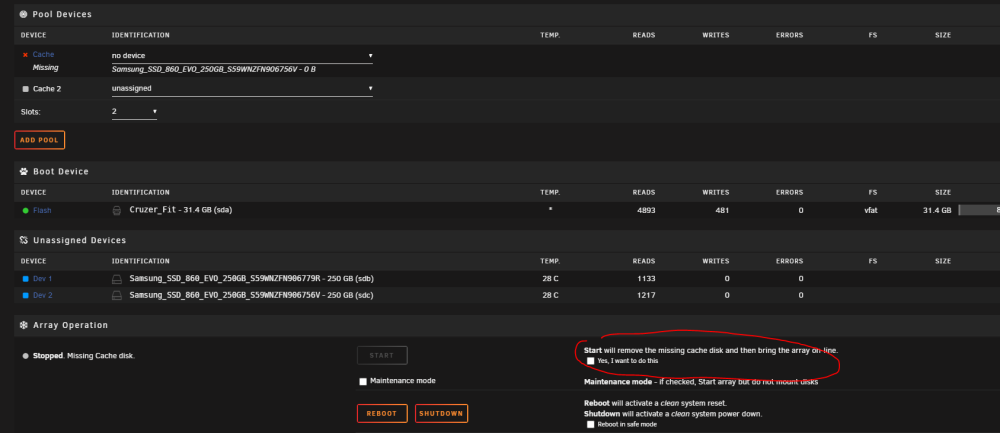Click the blue status square beside Dev 2

tap(26, 295)
